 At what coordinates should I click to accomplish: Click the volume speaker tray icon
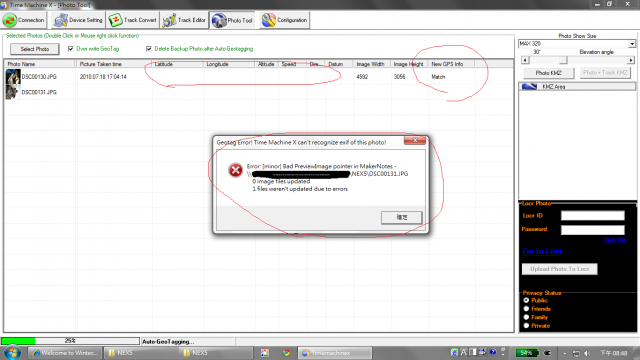[587, 353]
